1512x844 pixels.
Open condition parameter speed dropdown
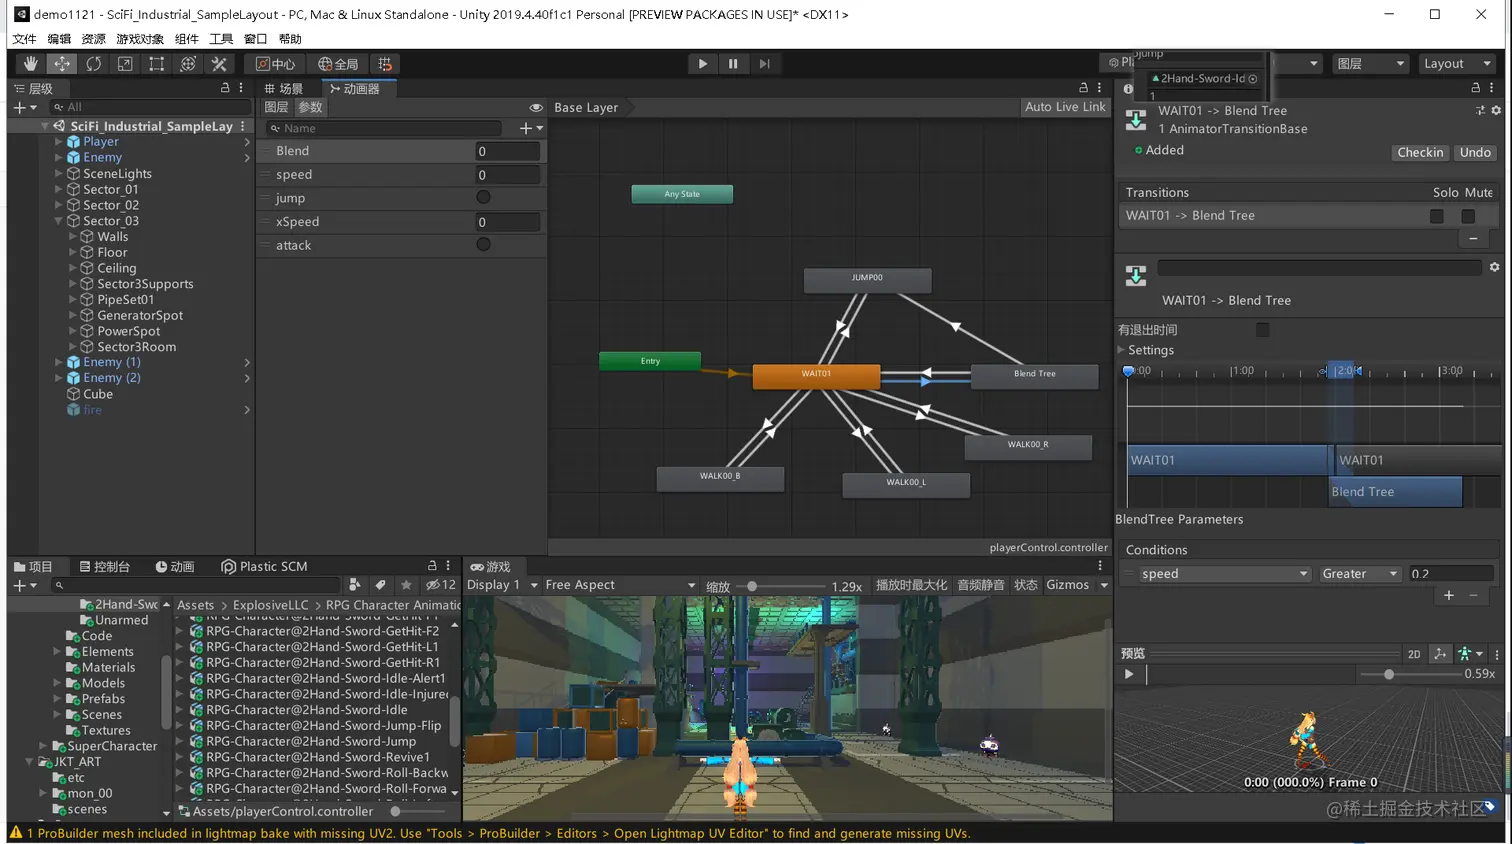(1224, 574)
